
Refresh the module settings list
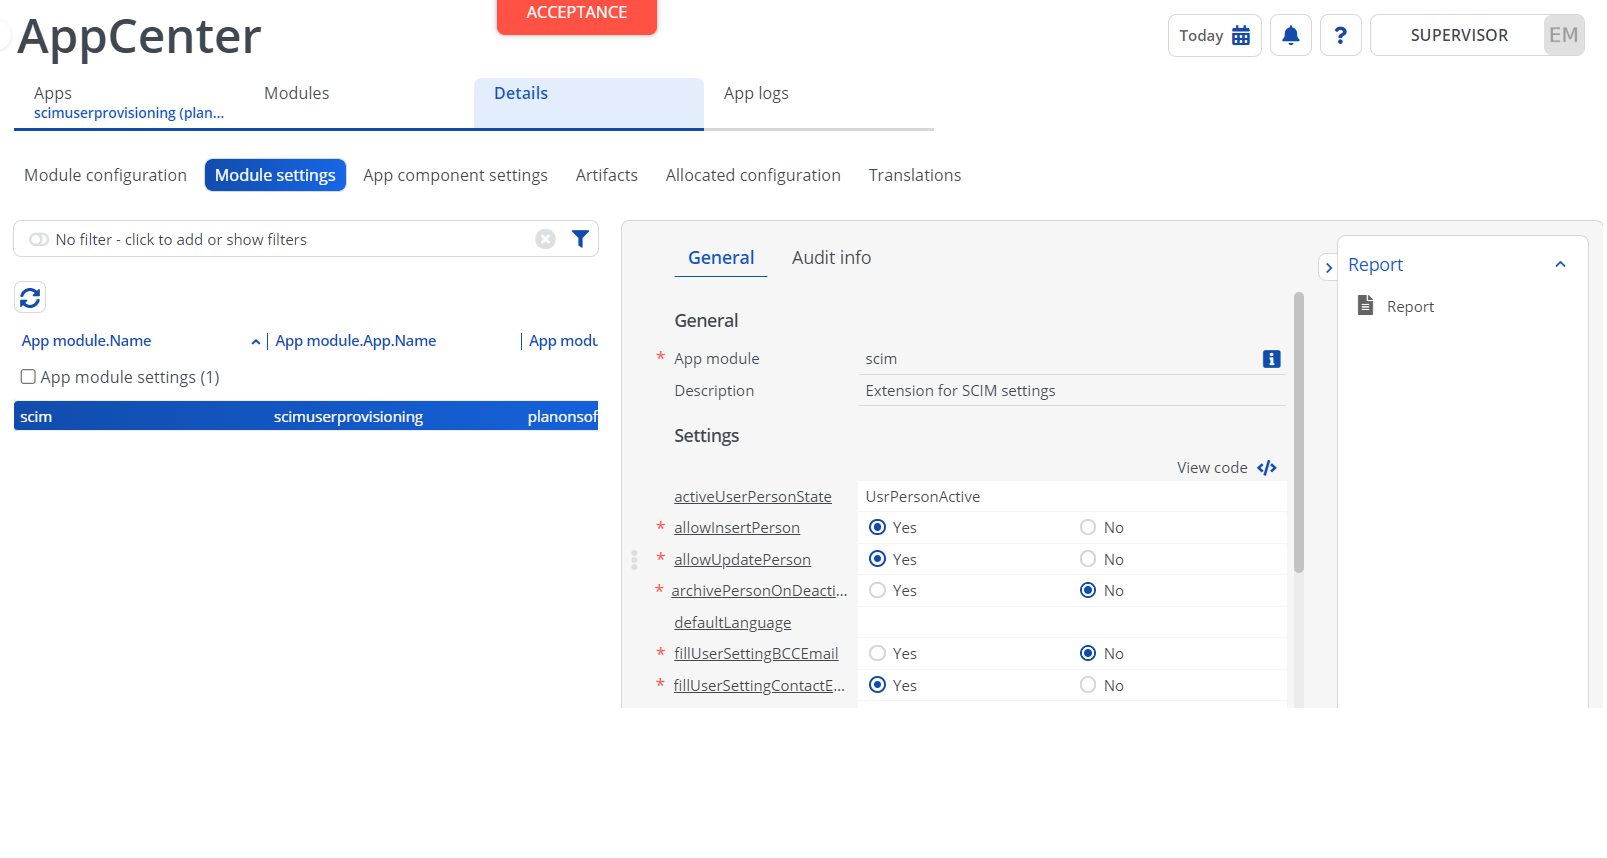coord(30,297)
